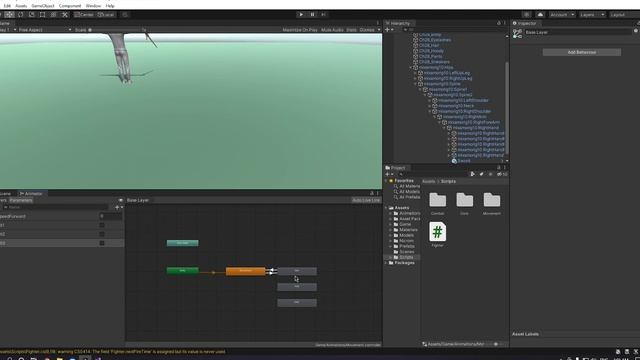Click the Hierarchy vertical scrollbar
The height and width of the screenshot is (360, 640).
507,108
